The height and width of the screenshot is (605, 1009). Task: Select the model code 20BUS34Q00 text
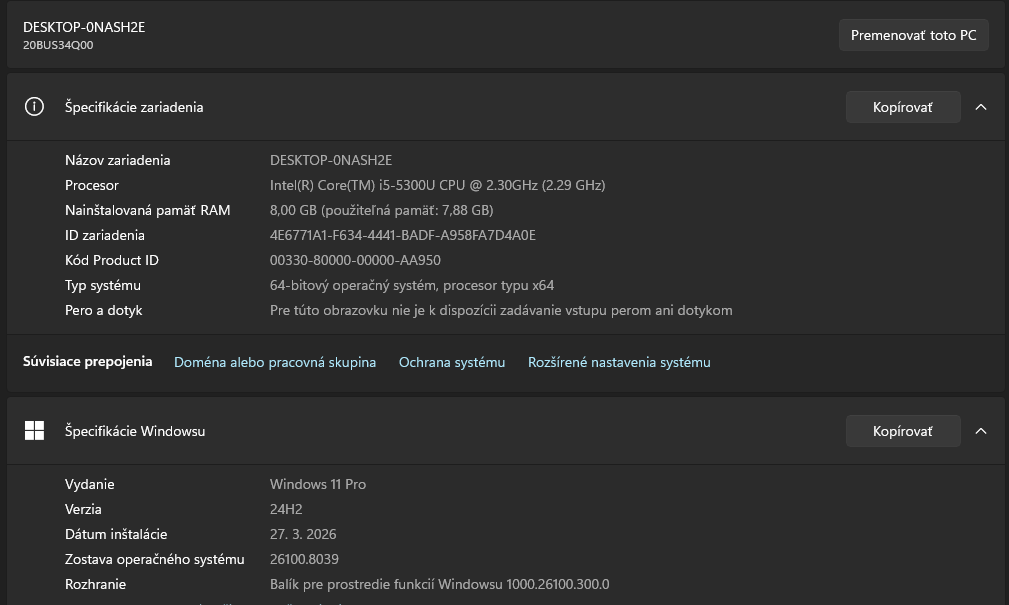point(57,45)
